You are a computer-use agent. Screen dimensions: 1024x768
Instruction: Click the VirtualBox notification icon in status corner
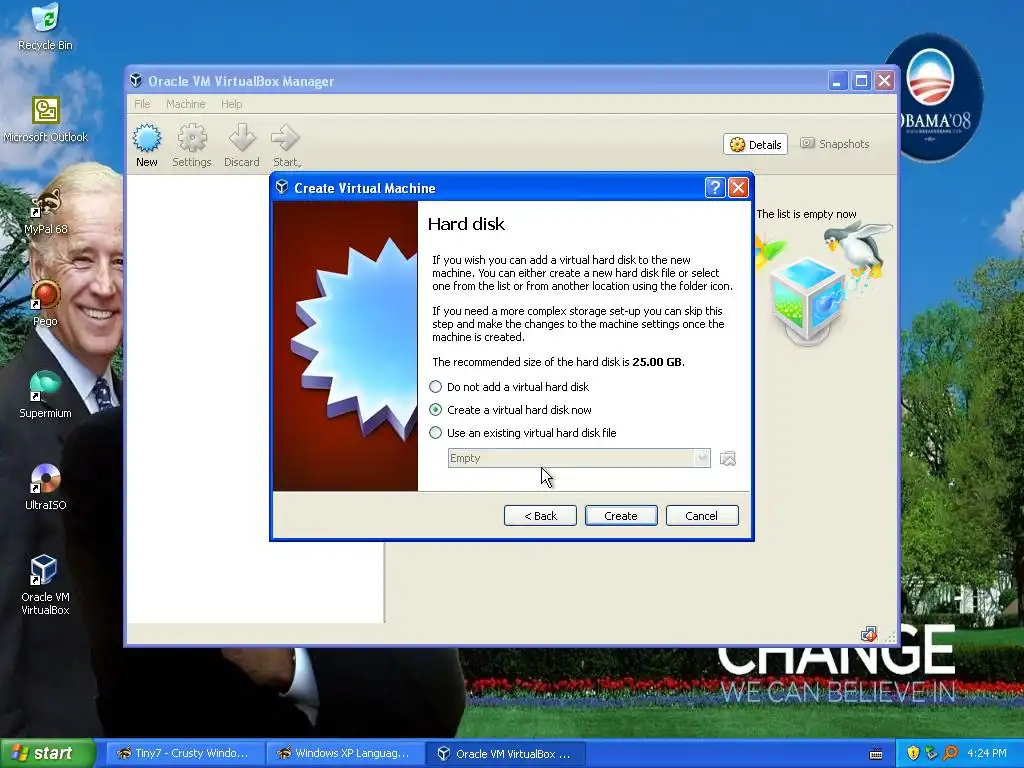point(869,634)
